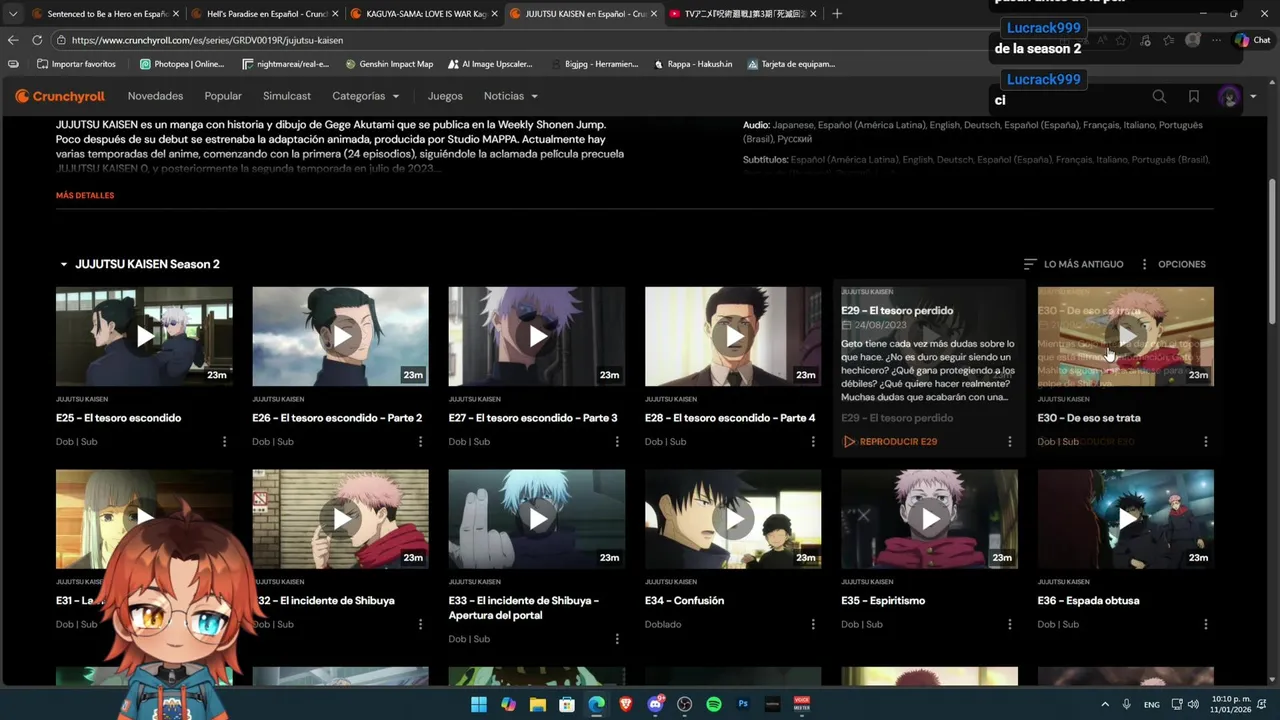Close the JUJUTSU KAISEN browser tab

[x=654, y=14]
